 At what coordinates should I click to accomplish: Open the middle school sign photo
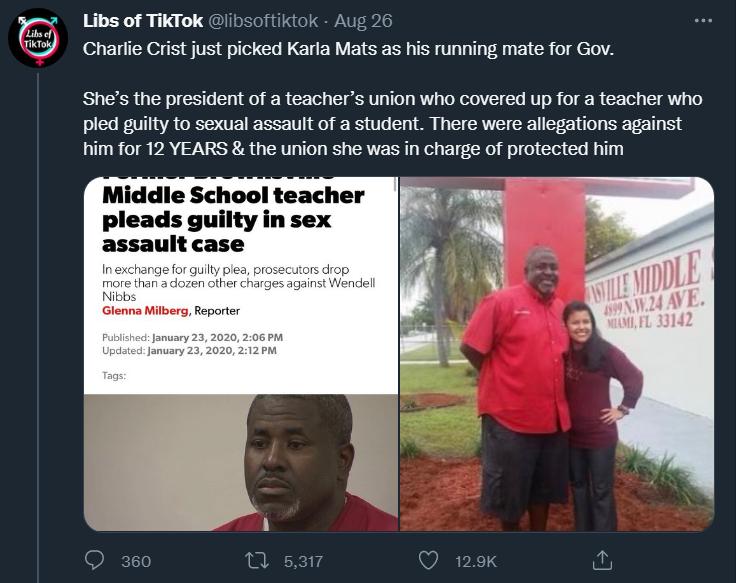[x=557, y=354]
